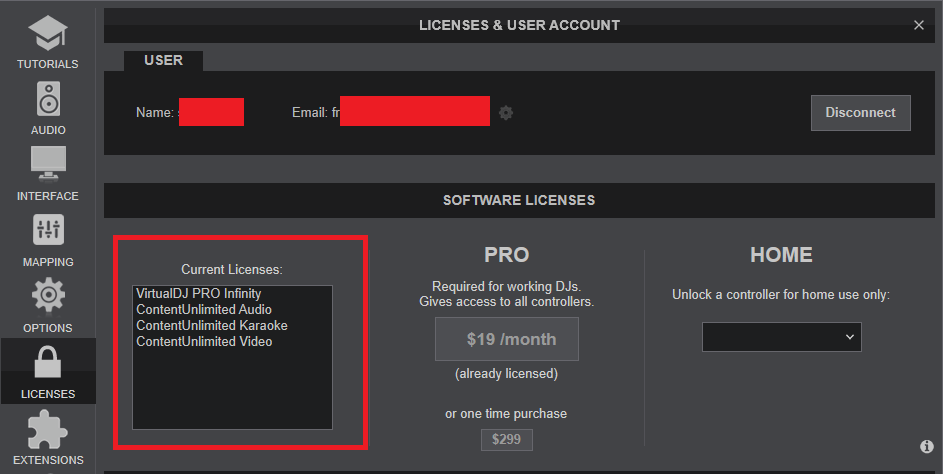Select the Licenses padlock section

point(48,371)
